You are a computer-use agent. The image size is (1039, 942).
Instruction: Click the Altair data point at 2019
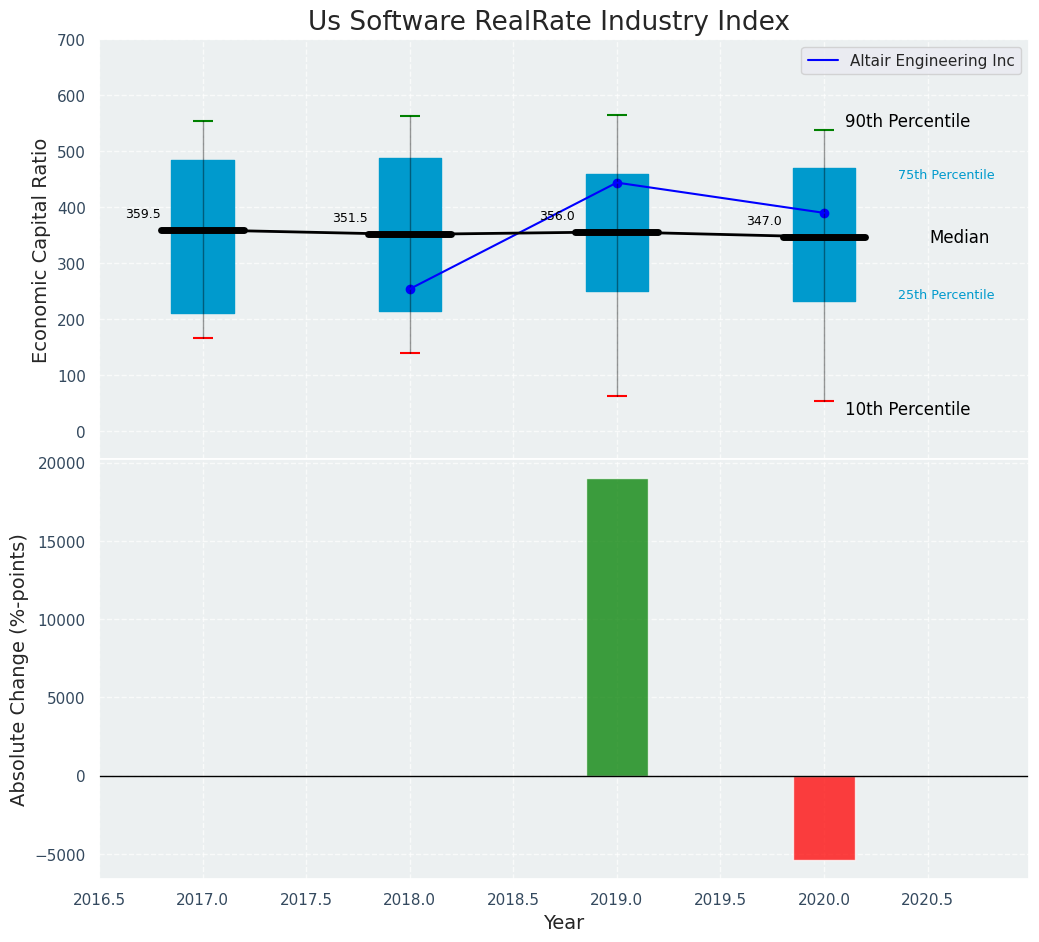pyautogui.click(x=618, y=183)
